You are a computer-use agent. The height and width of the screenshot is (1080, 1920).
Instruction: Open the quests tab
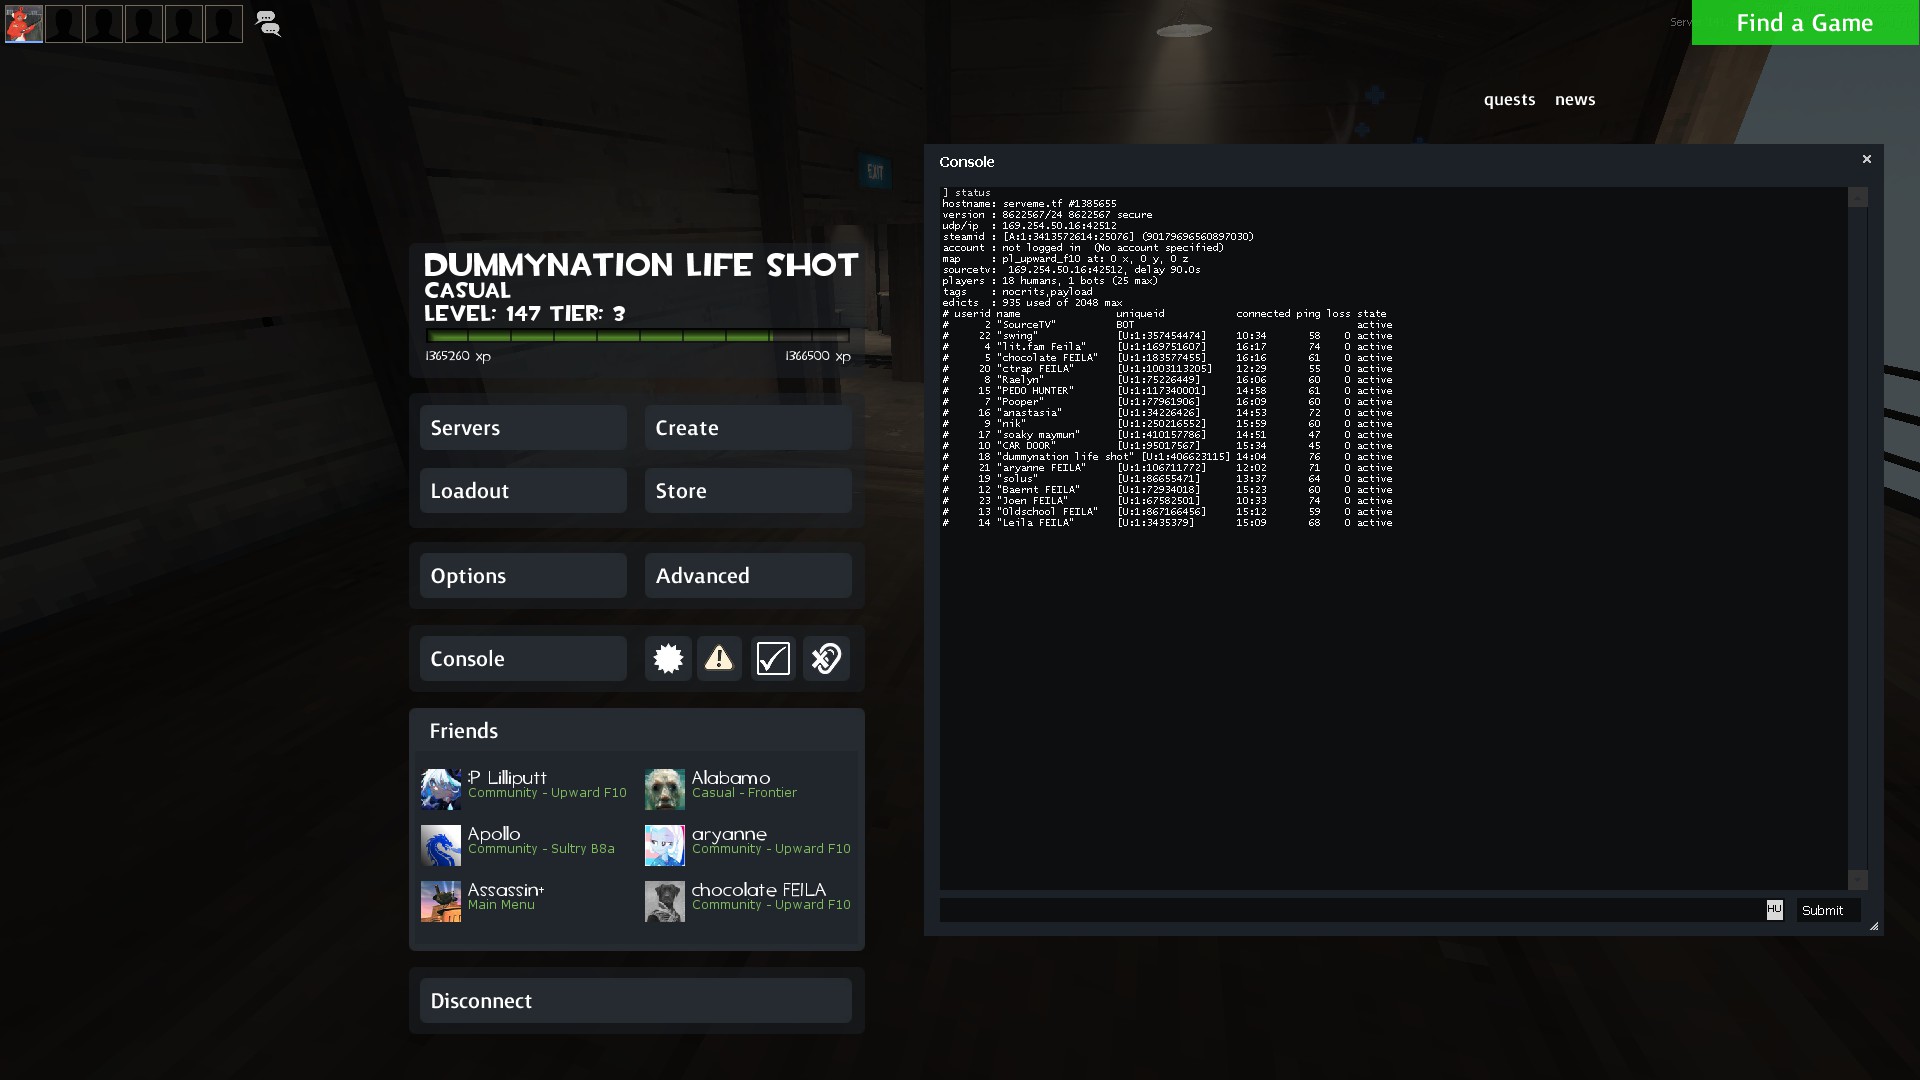coord(1509,99)
